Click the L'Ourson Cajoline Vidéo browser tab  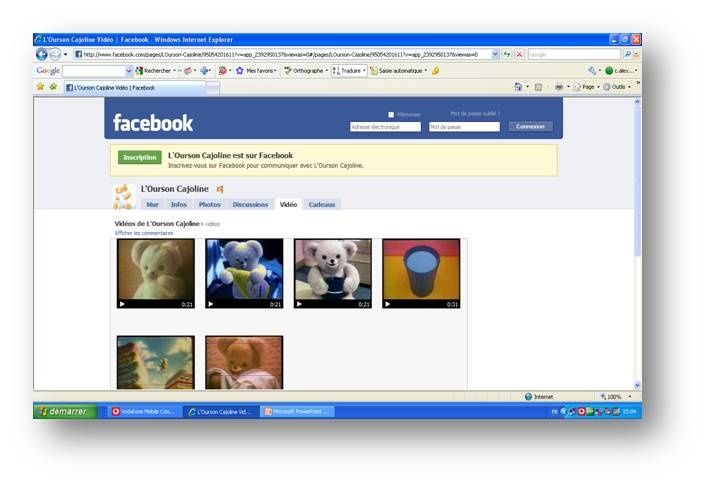134,88
